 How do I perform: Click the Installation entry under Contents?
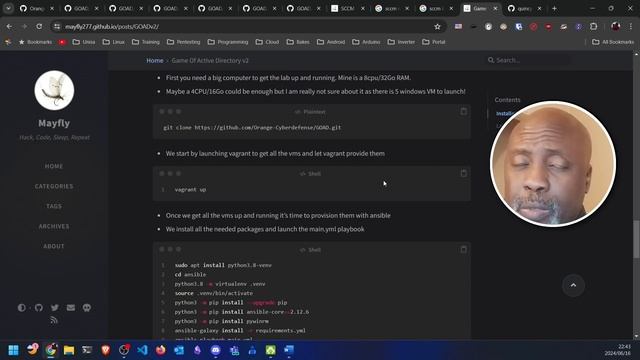coord(504,113)
